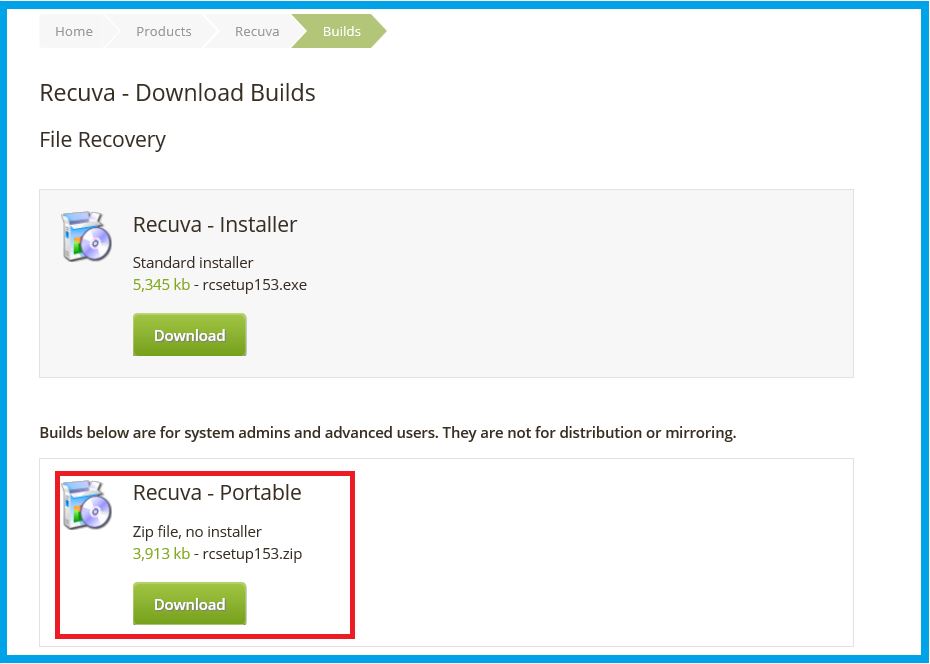Image resolution: width=930 pixels, height=664 pixels.
Task: Click the "Zip file, no installer" description
Action: [x=197, y=532]
